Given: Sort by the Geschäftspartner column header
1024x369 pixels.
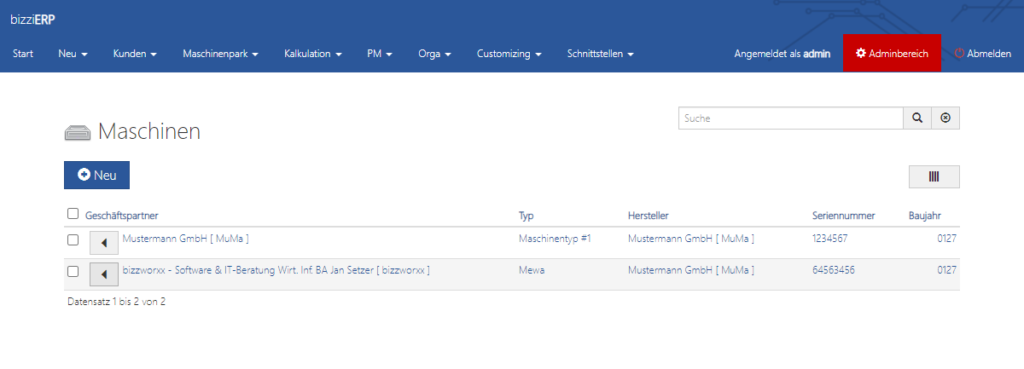Looking at the screenshot, I should [122, 215].
